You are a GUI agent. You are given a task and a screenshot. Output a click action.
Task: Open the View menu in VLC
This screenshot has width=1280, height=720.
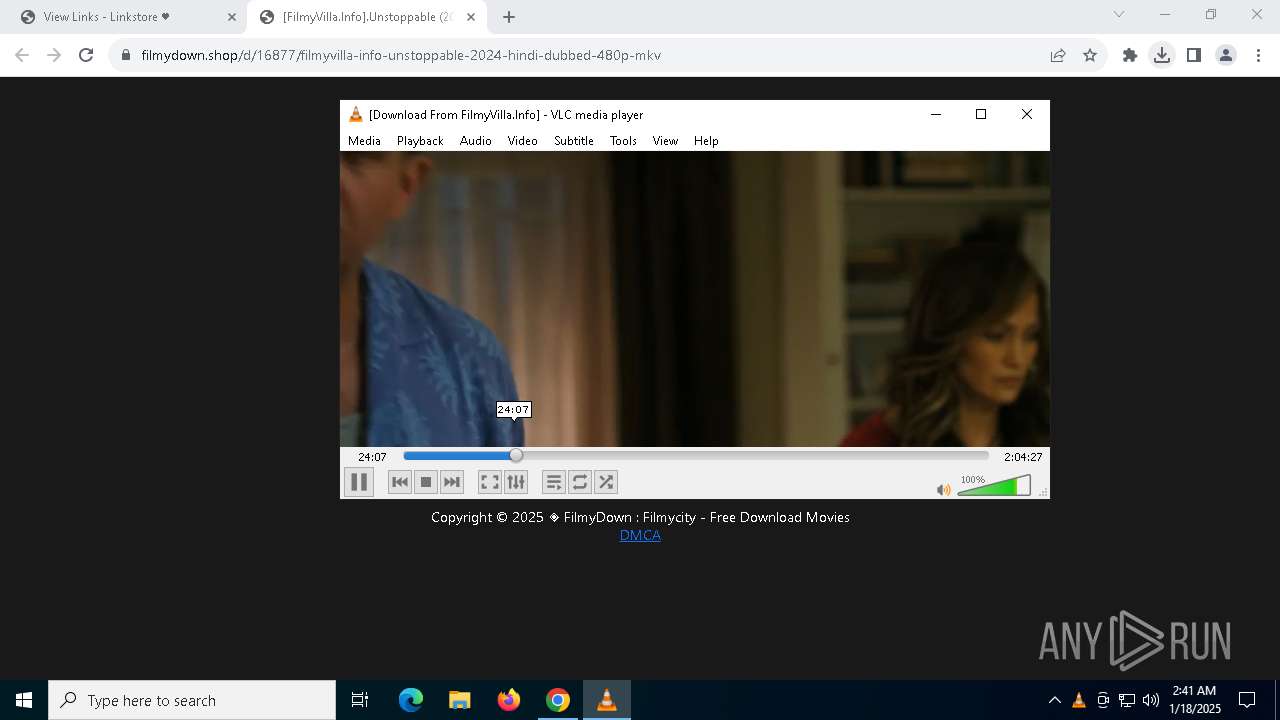[x=665, y=141]
